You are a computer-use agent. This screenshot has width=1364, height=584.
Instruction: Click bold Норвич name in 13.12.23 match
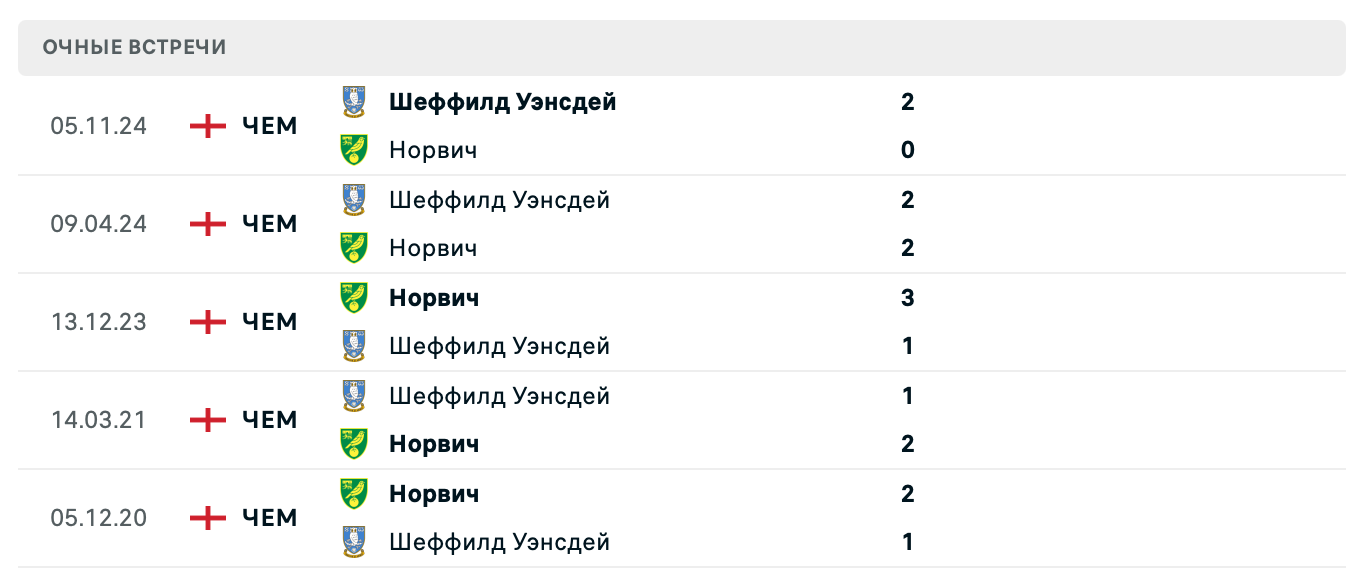click(x=434, y=298)
